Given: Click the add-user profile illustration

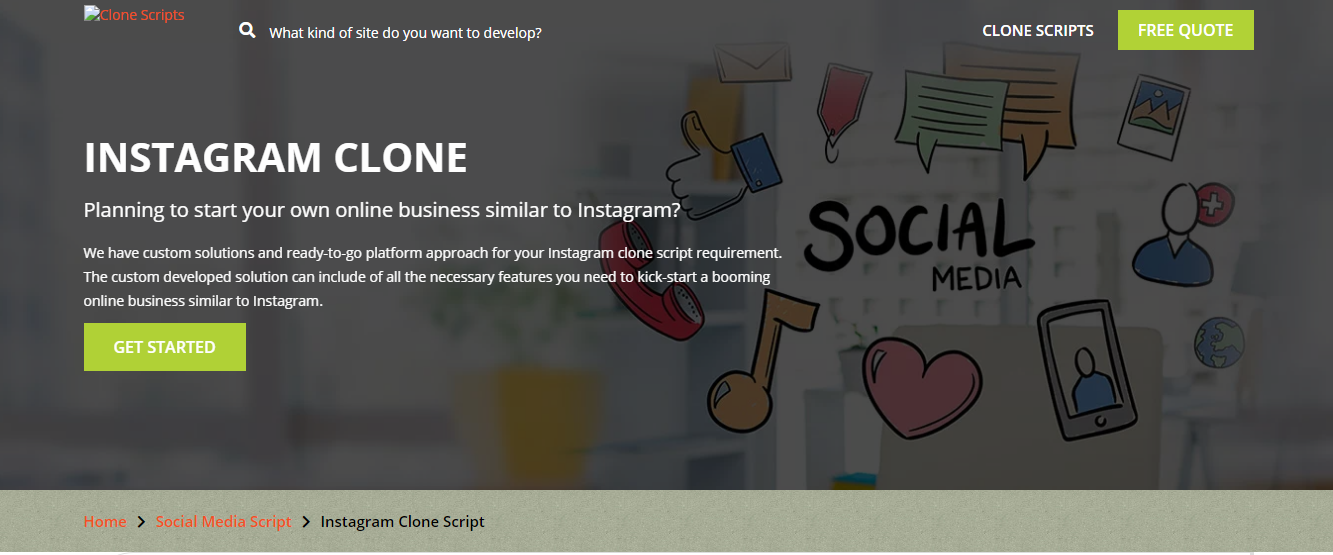Looking at the screenshot, I should pyautogui.click(x=1183, y=234).
